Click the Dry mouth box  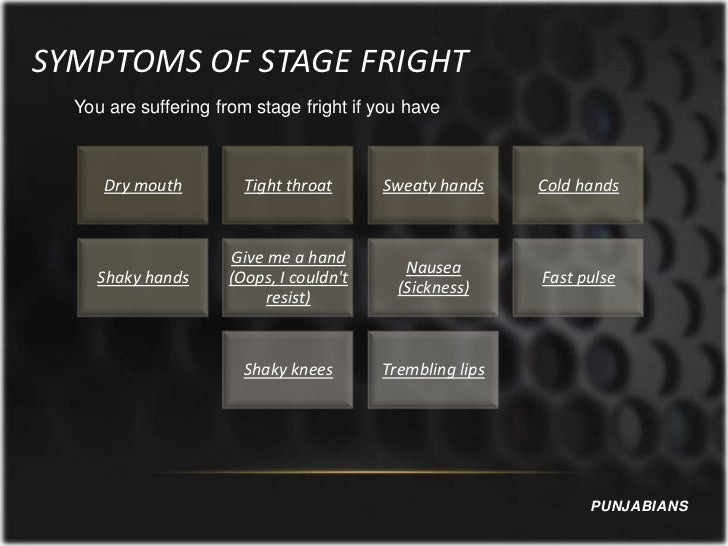click(x=143, y=185)
